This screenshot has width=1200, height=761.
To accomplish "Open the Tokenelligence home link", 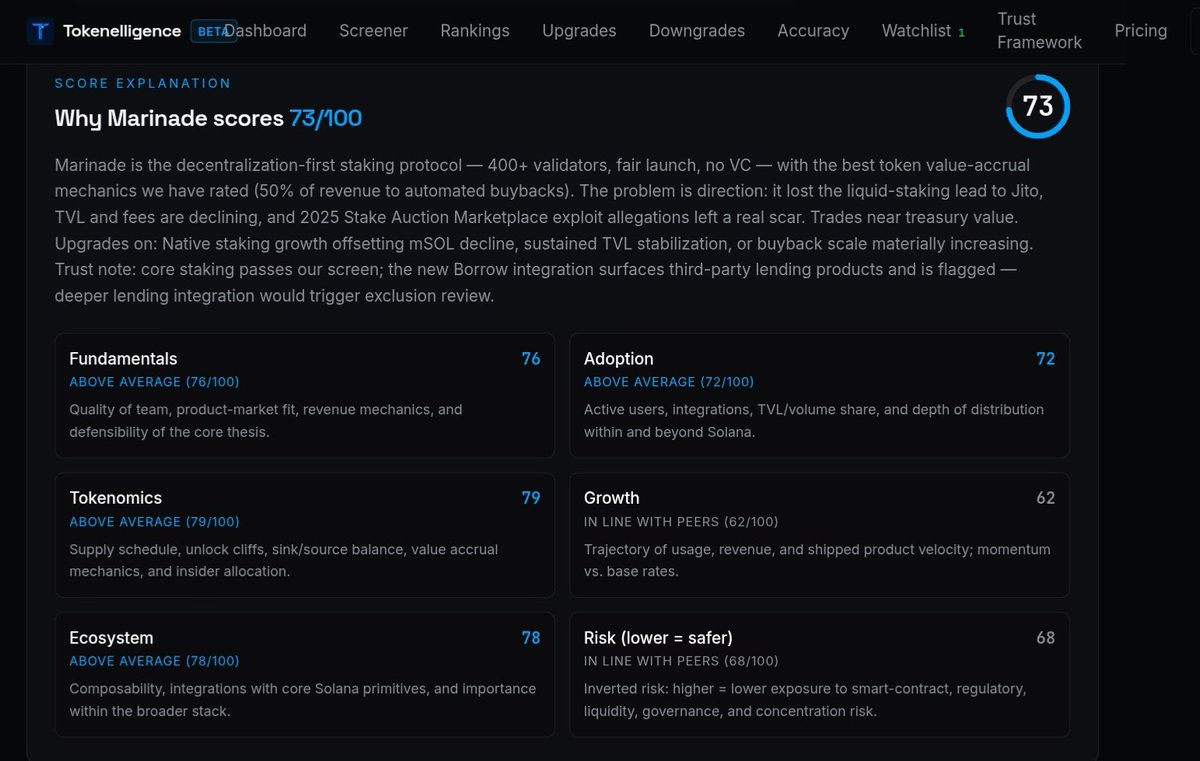I will tap(122, 31).
